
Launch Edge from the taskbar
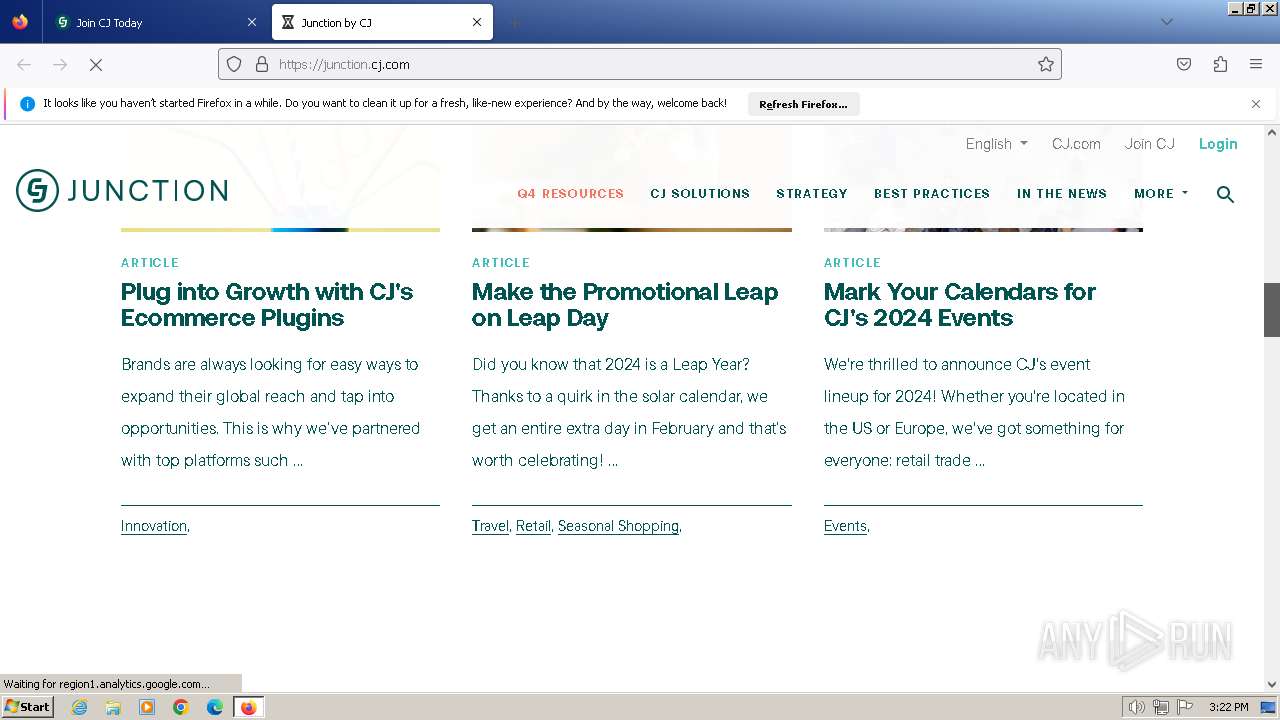215,707
